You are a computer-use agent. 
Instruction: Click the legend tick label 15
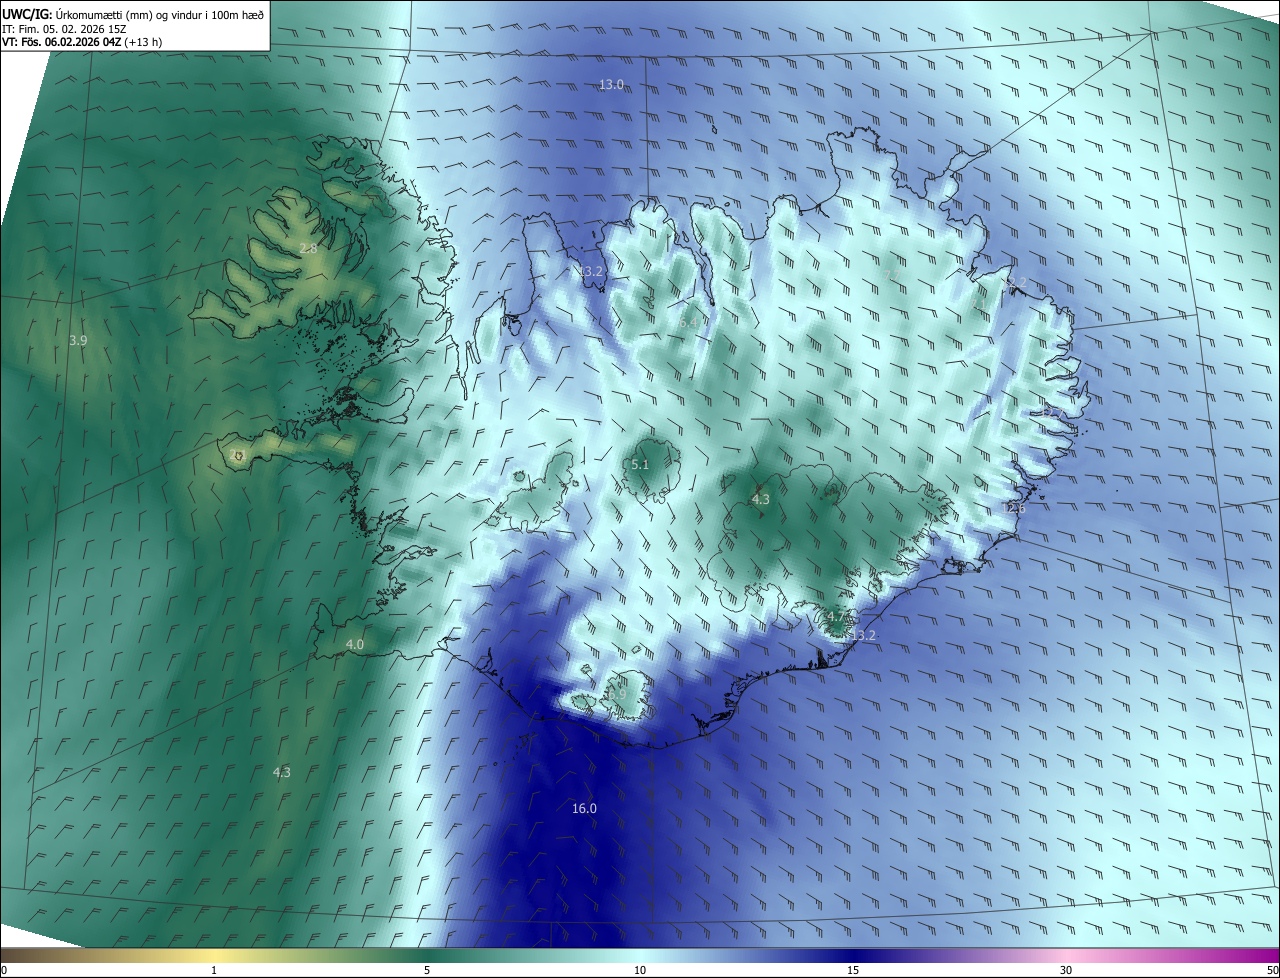pos(853,970)
